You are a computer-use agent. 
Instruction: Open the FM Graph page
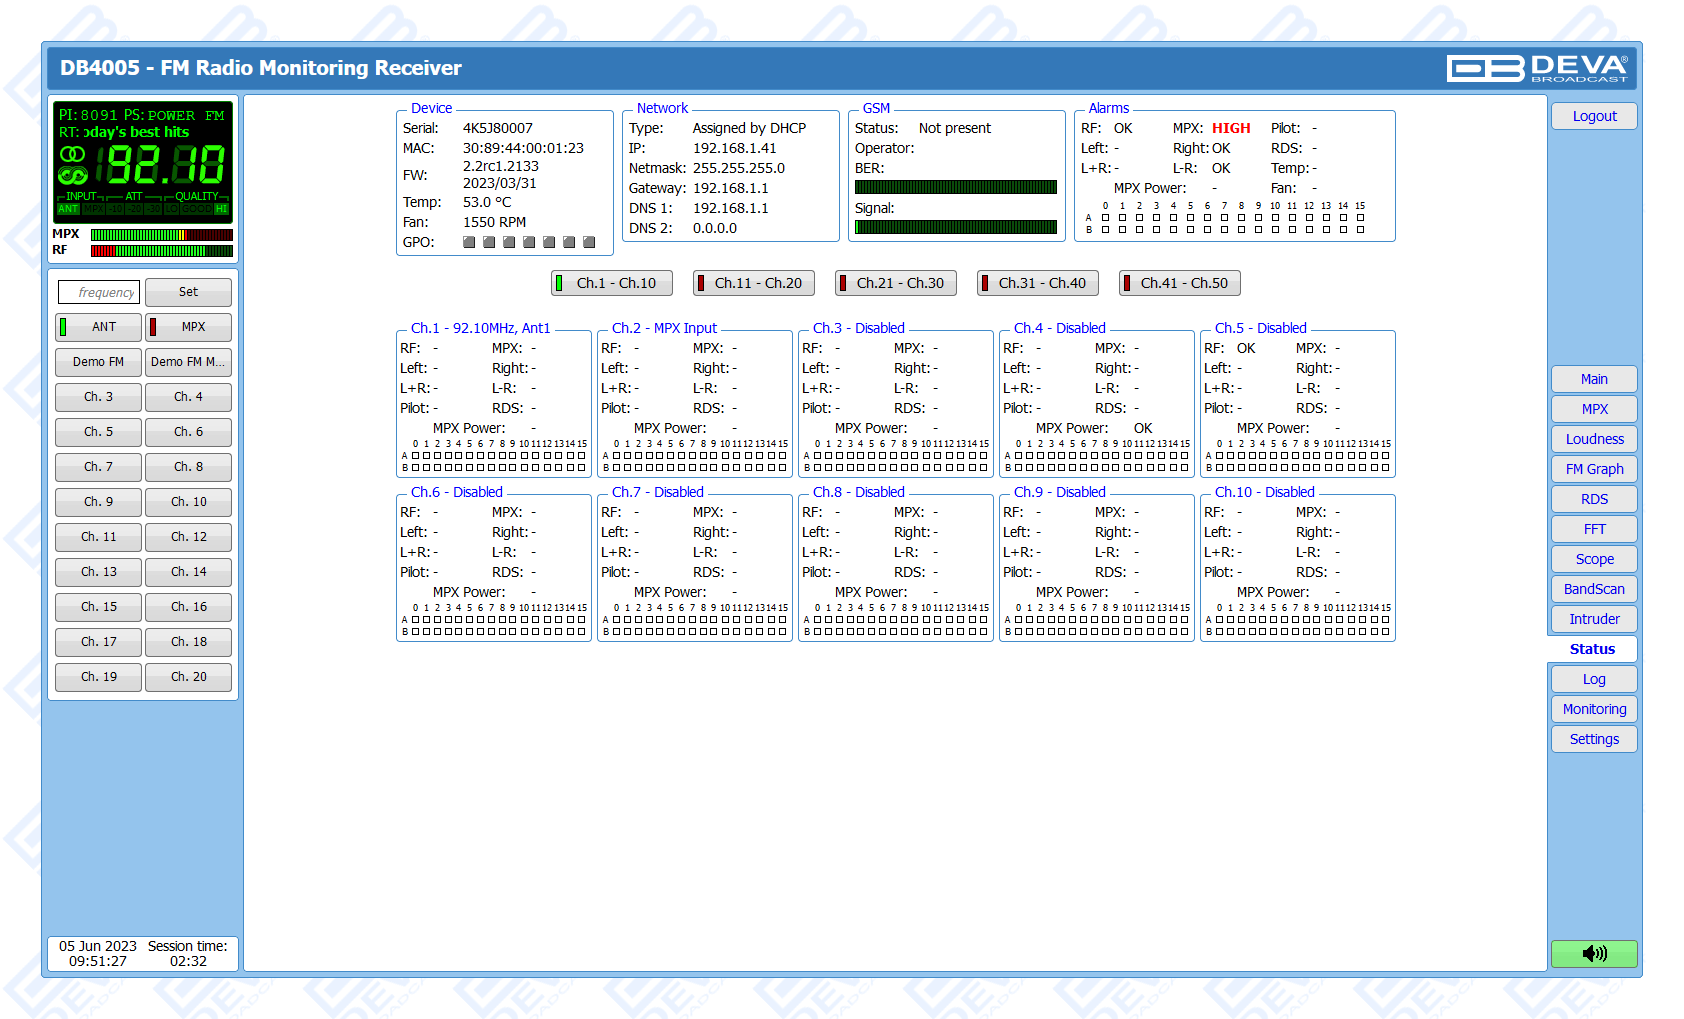pyautogui.click(x=1594, y=469)
